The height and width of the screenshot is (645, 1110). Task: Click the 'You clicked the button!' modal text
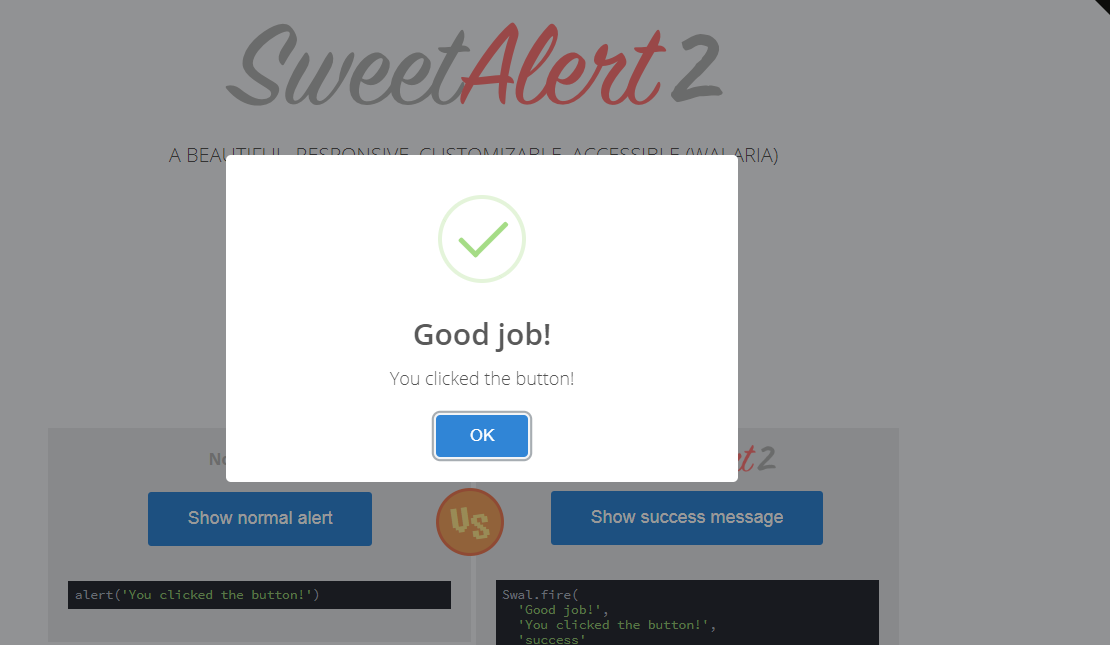[x=482, y=379]
